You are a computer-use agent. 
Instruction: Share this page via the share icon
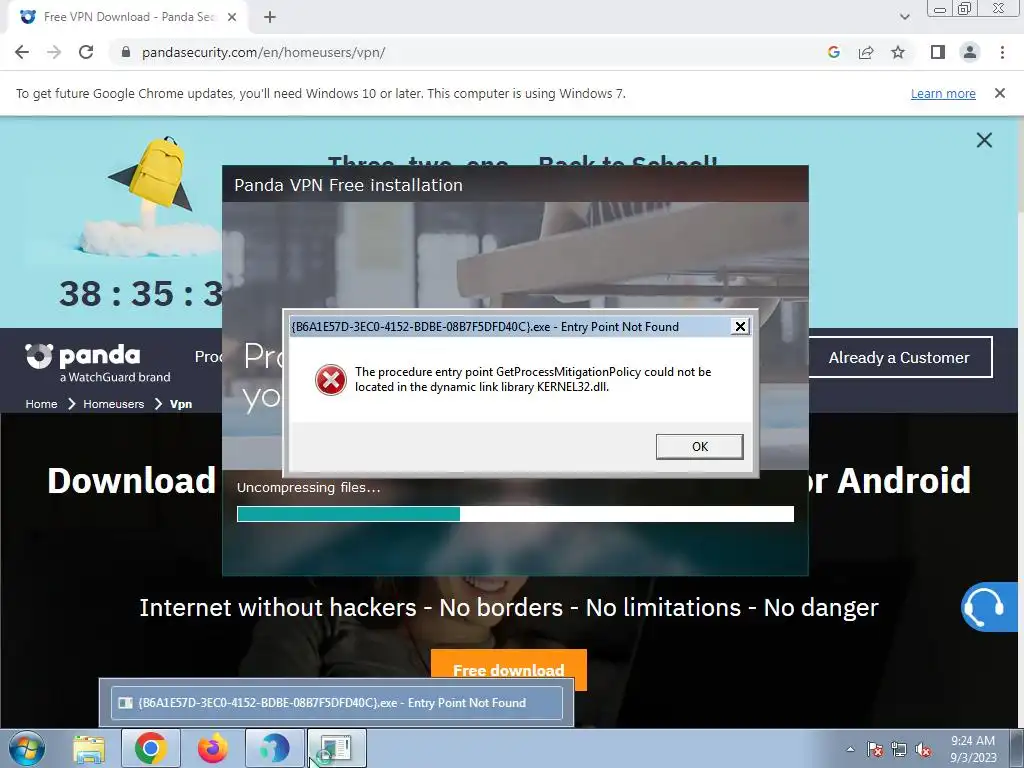tap(866, 52)
